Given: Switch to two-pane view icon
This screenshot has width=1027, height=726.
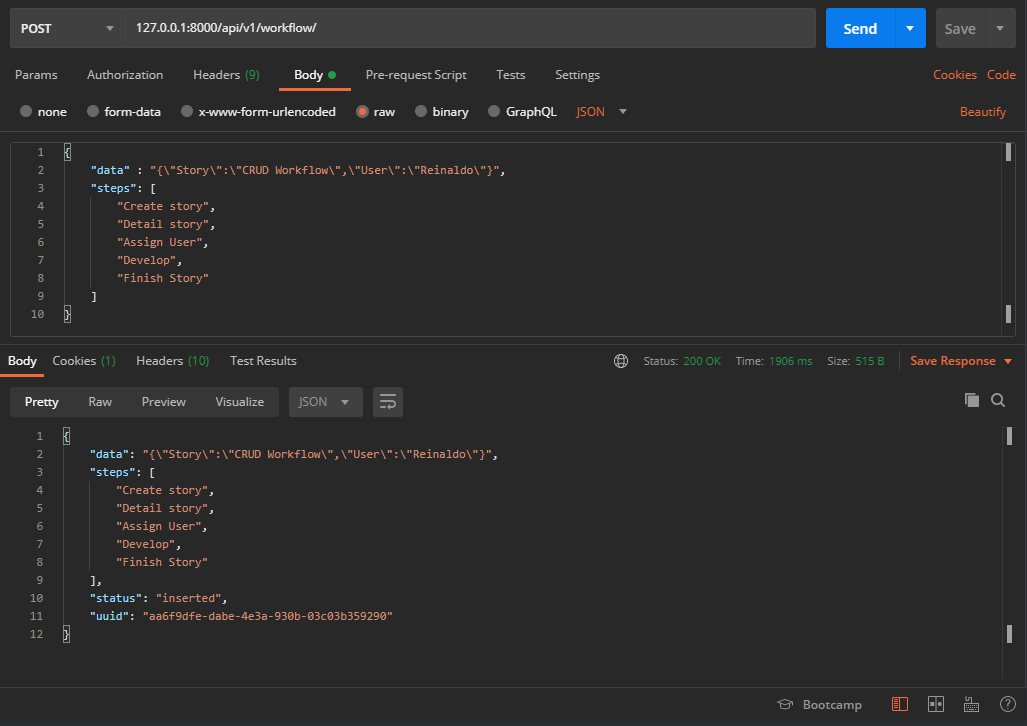Looking at the screenshot, I should pyautogui.click(x=936, y=704).
